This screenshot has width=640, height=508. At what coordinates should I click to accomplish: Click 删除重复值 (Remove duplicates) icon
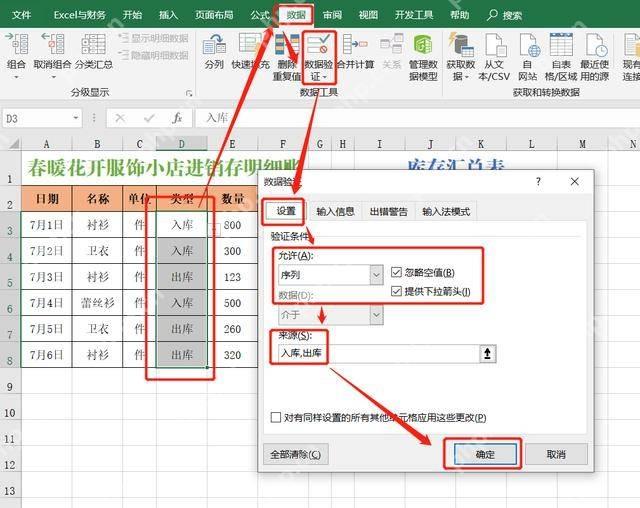287,44
